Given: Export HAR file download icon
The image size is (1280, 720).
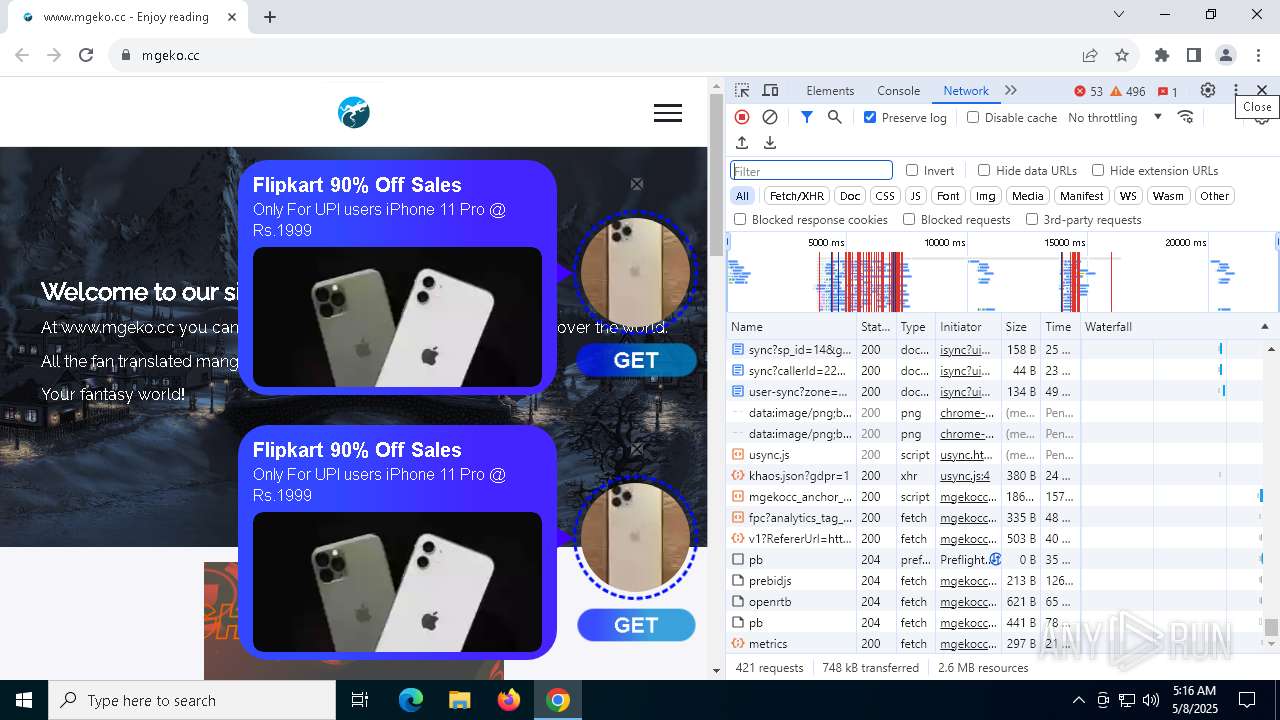Looking at the screenshot, I should 770,143.
